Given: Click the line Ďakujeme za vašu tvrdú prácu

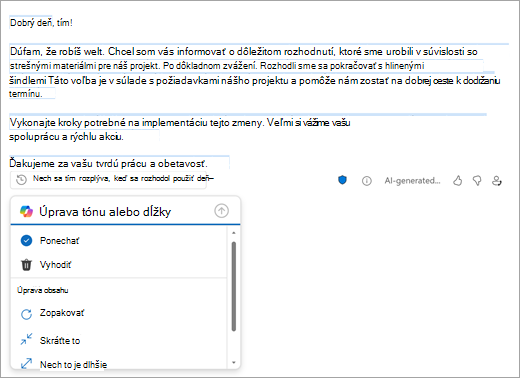Looking at the screenshot, I should pyautogui.click(x=108, y=163).
